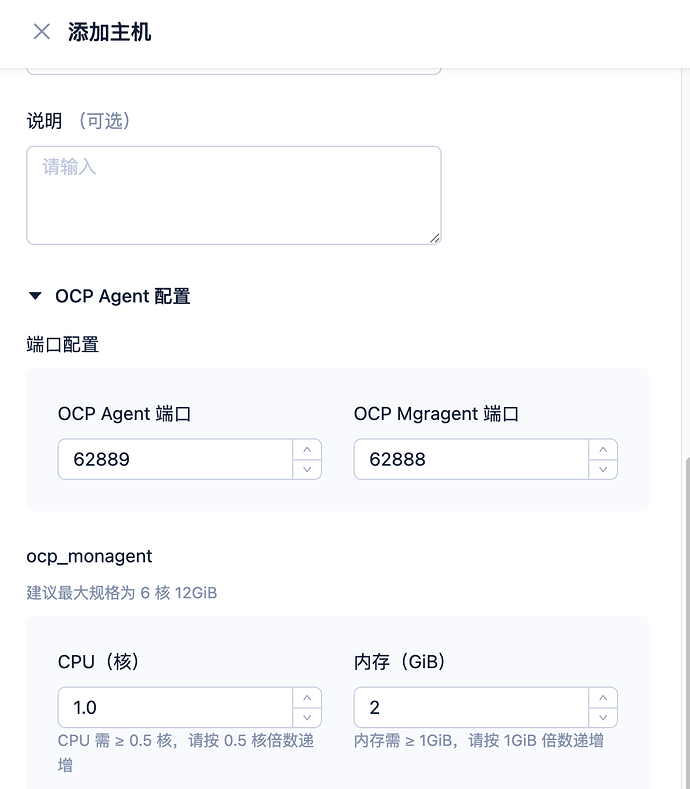Increase OCP Mgragent 端口 with up arrow

(603, 449)
